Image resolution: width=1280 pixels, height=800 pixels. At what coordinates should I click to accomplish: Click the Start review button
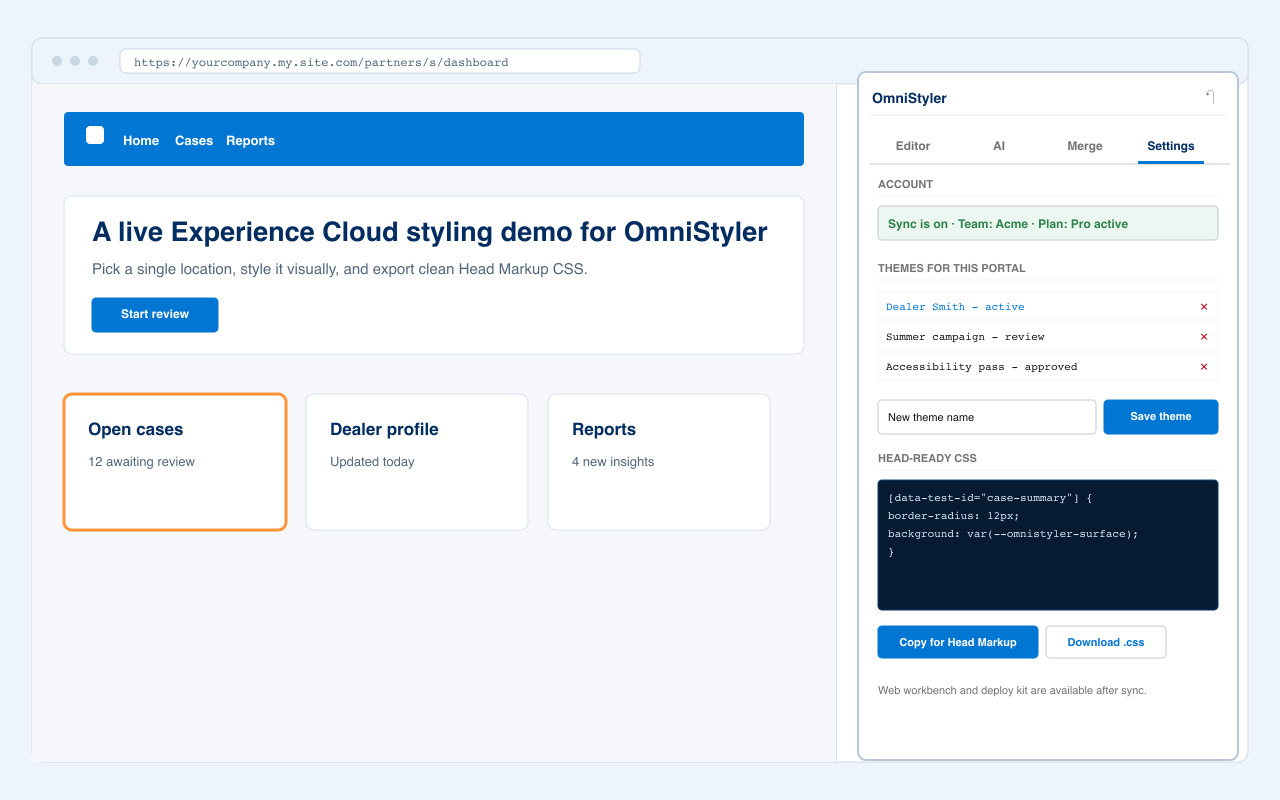tap(155, 314)
